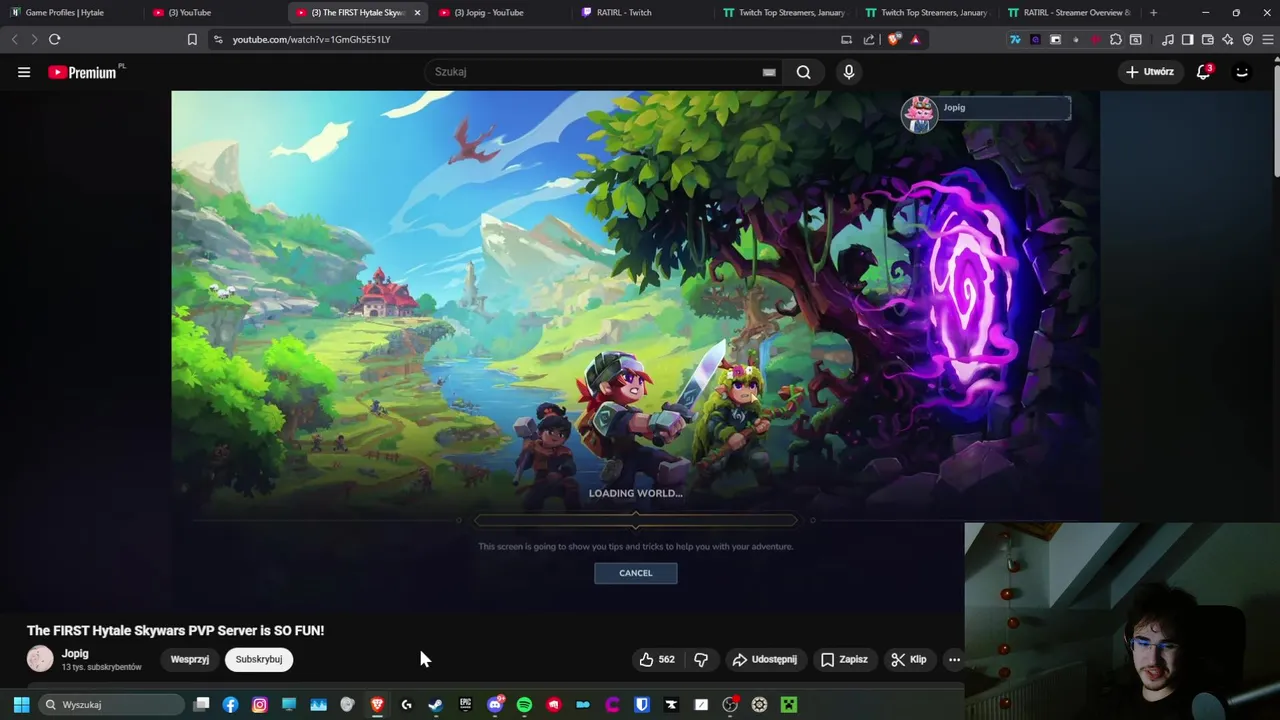Image resolution: width=1280 pixels, height=720 pixels.
Task: Toggle the browser sidebar panel icon
Action: pos(1188,39)
